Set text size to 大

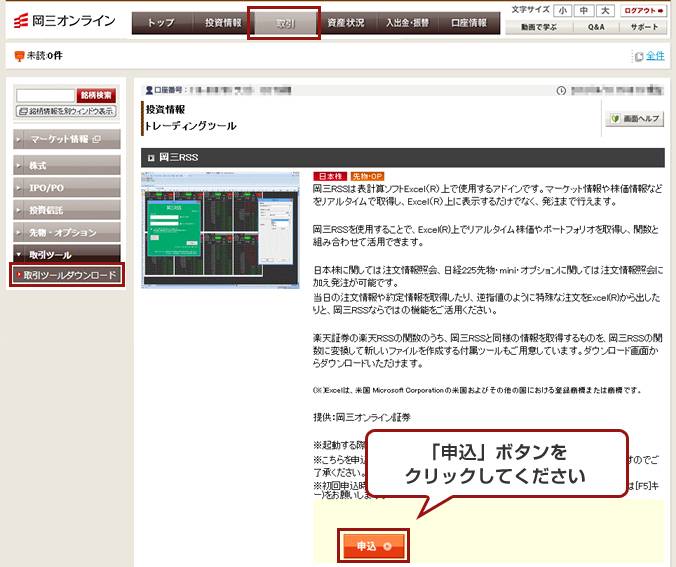605,11
